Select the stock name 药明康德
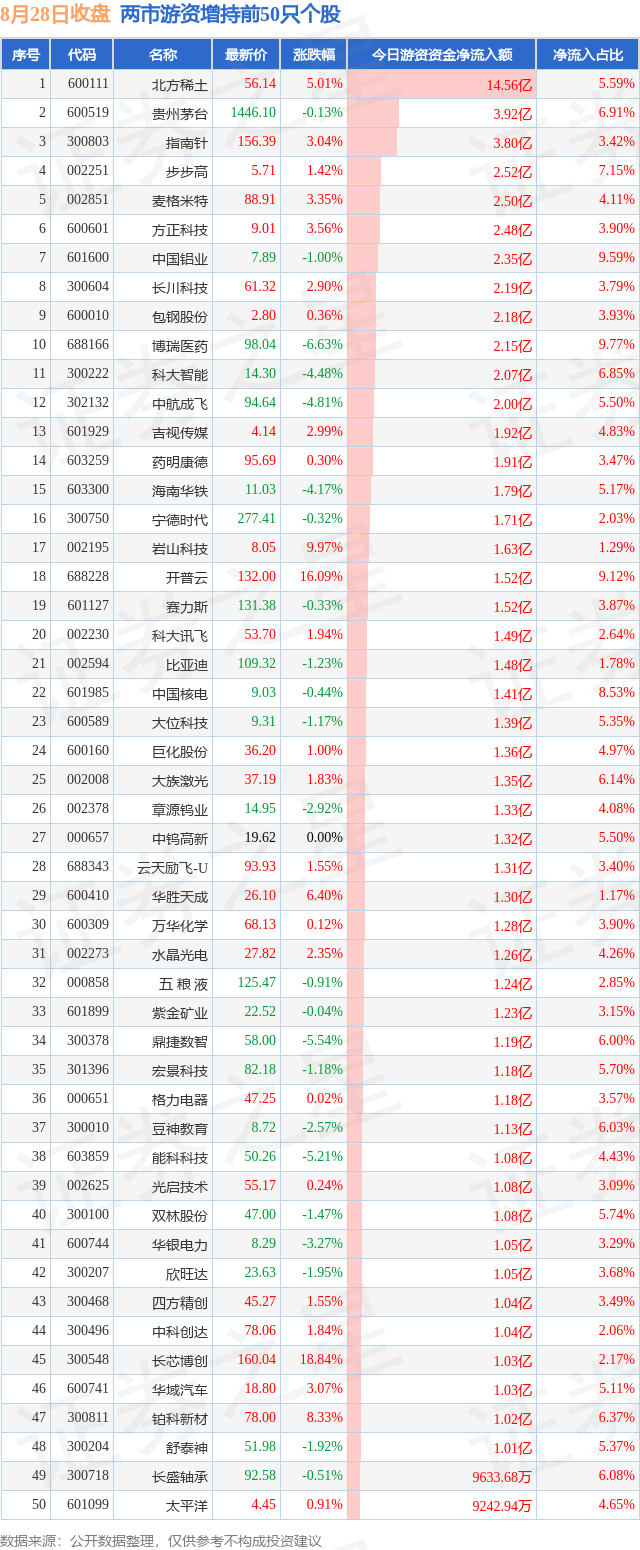This screenshot has width=640, height=1550. click(180, 462)
